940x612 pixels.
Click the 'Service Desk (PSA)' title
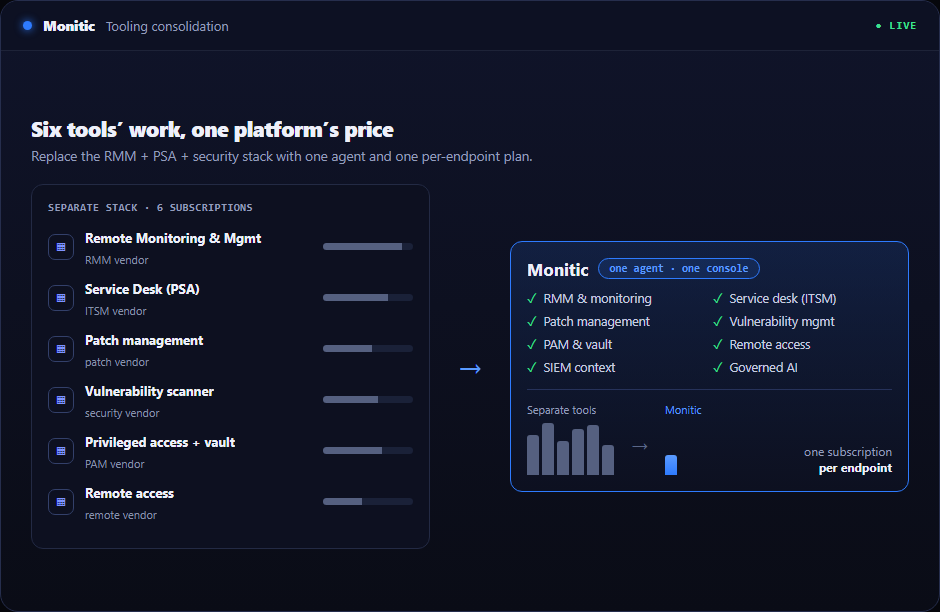(x=142, y=290)
